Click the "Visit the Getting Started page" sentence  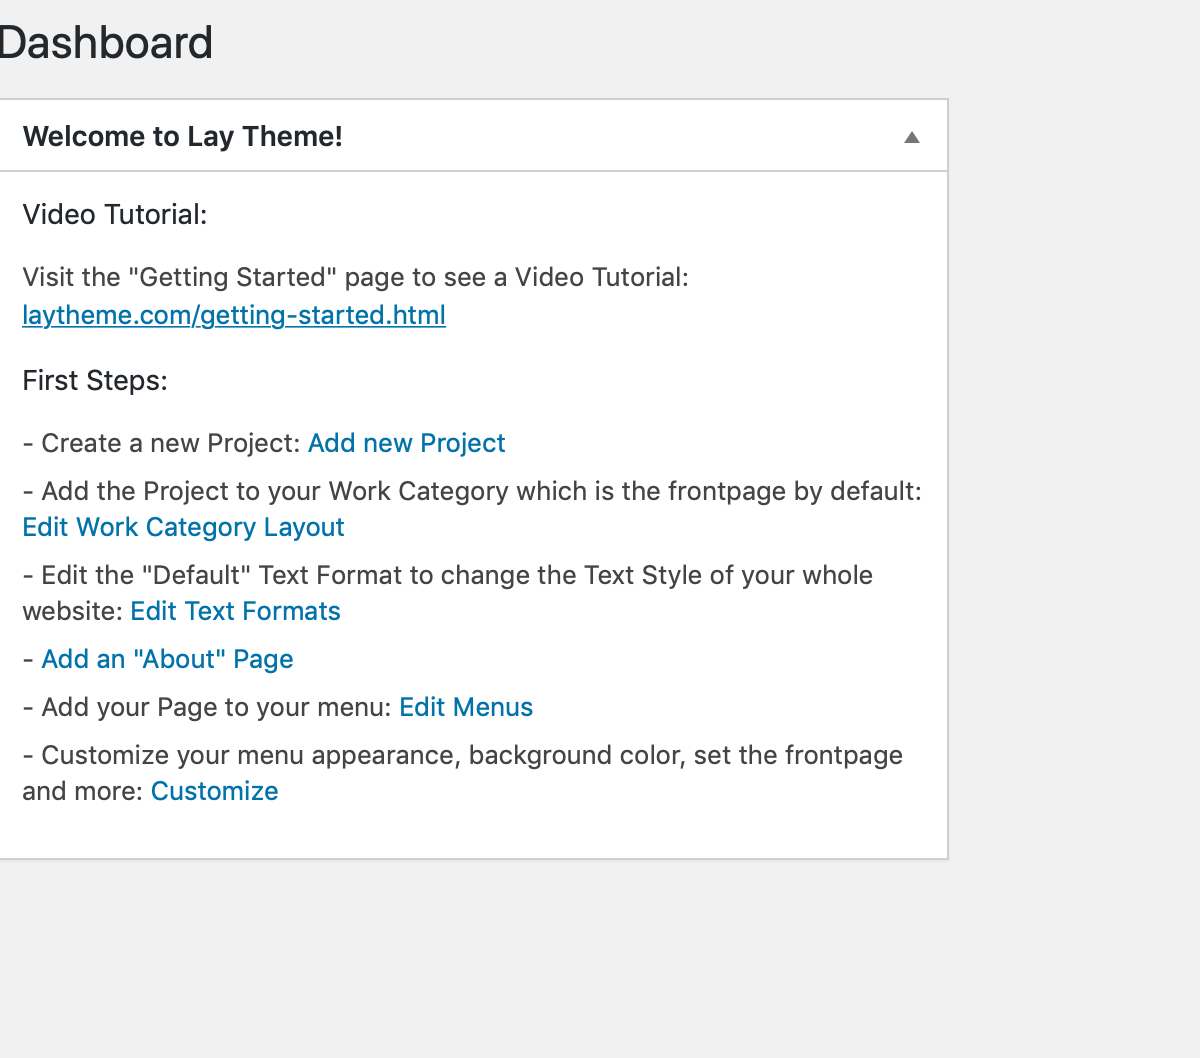point(355,277)
